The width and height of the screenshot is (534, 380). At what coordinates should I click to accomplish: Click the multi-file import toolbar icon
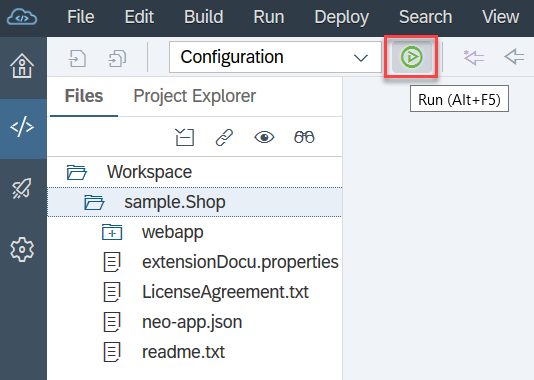[117, 58]
